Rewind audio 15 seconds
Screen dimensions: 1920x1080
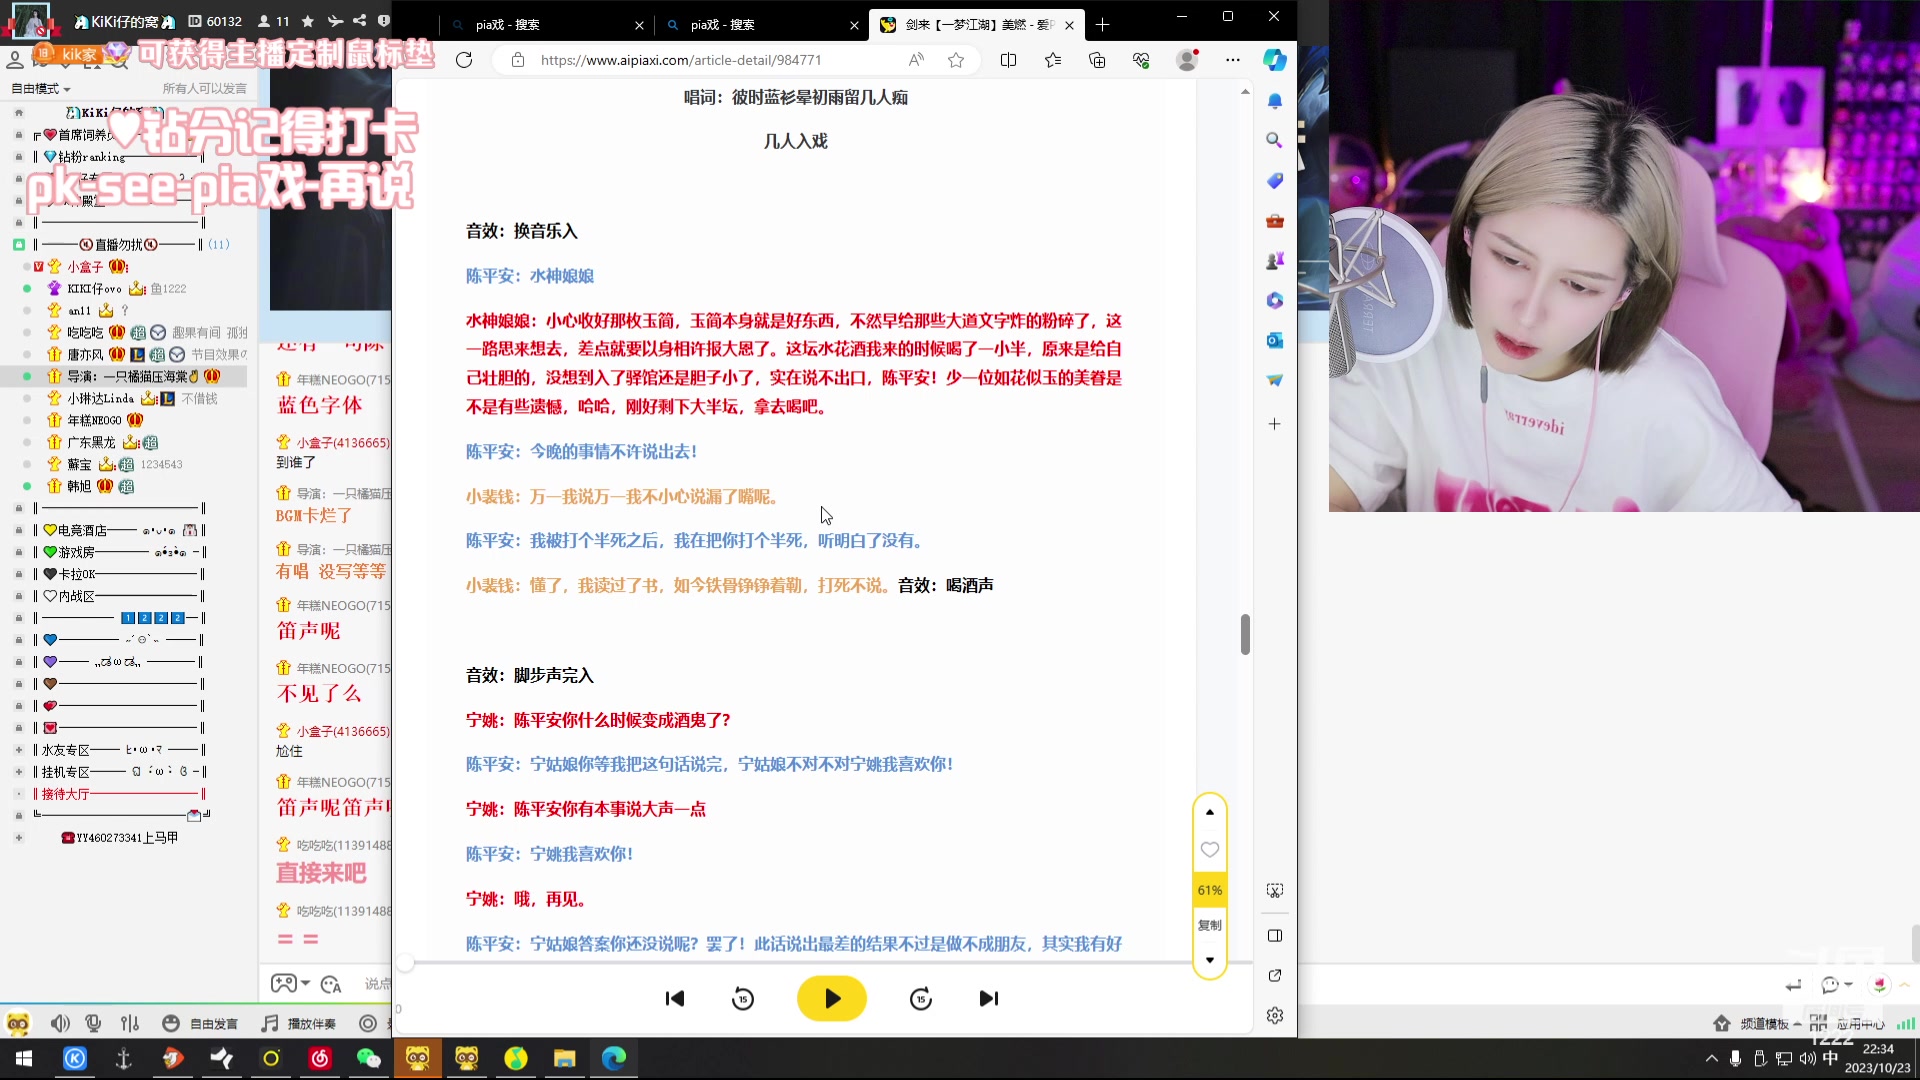(743, 998)
